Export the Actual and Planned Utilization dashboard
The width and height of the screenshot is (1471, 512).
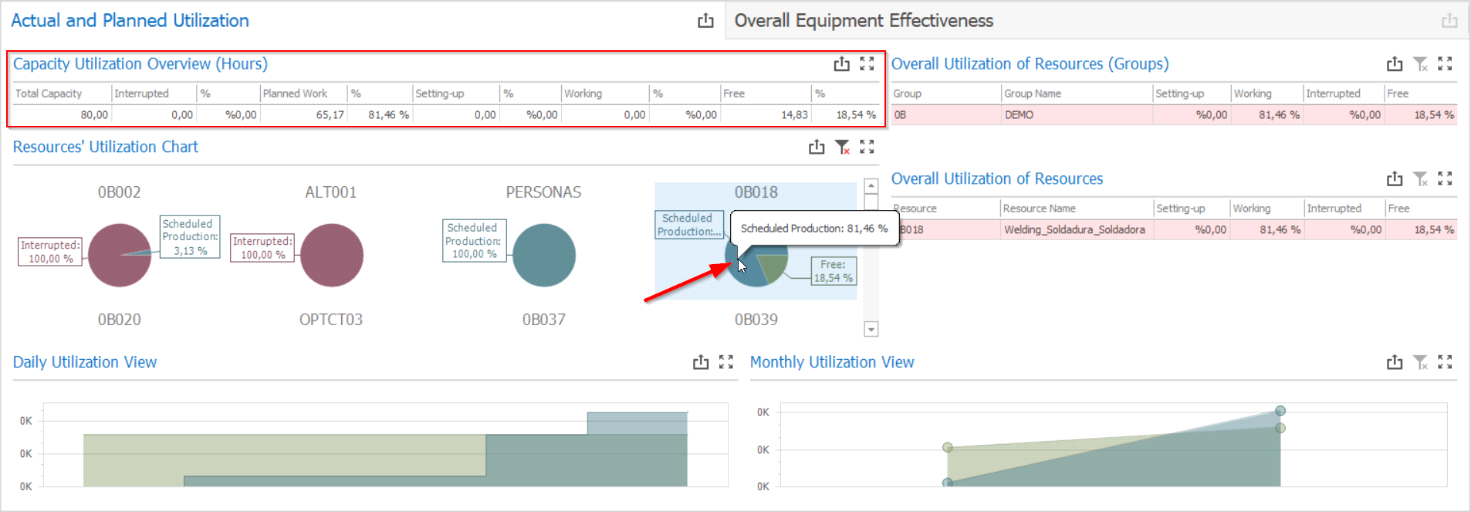tap(706, 21)
